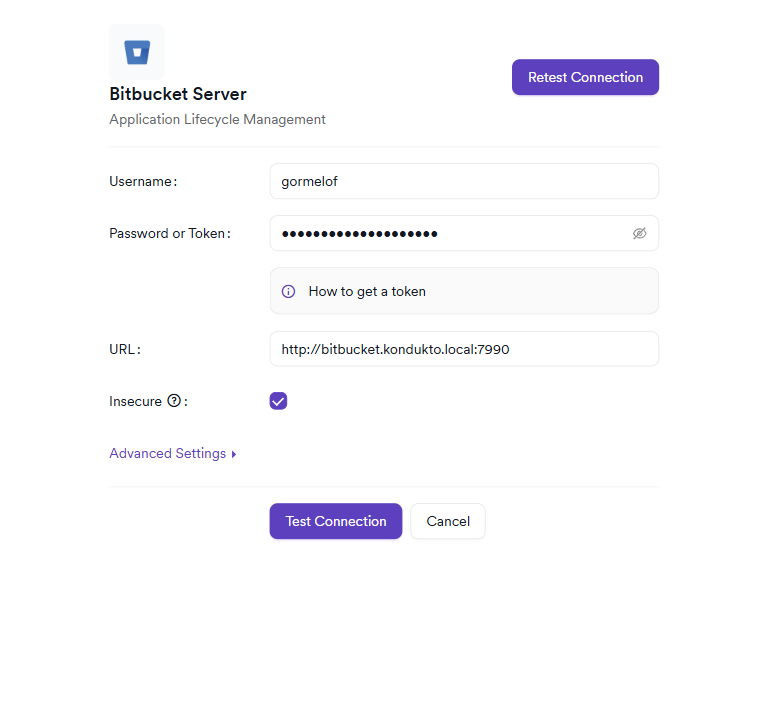
Task: Click the Username label
Action: pyautogui.click(x=141, y=181)
